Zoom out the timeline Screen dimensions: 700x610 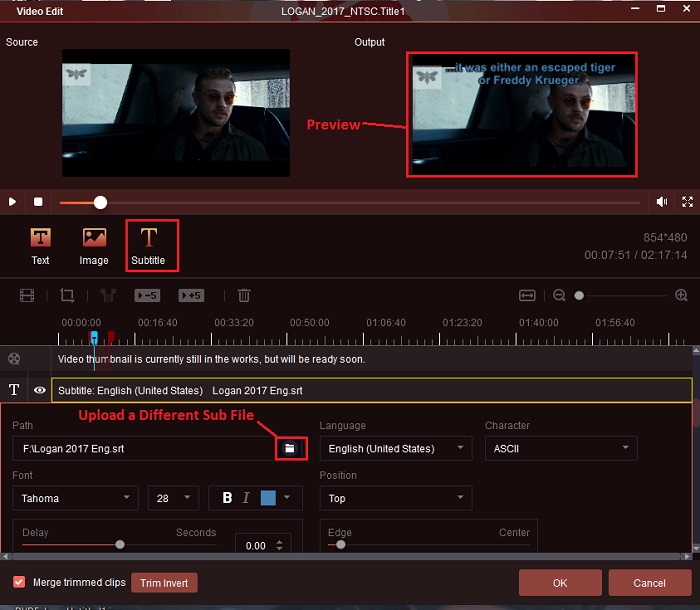559,296
